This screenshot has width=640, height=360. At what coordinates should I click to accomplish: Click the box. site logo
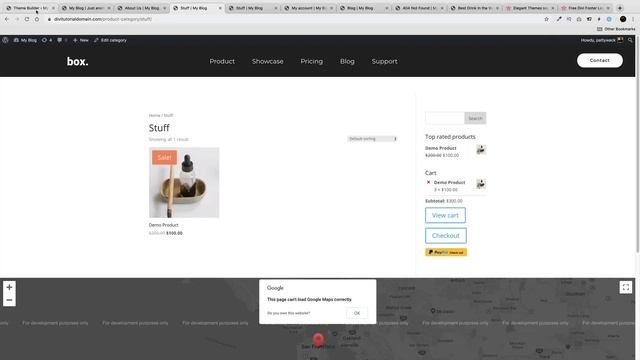78,61
